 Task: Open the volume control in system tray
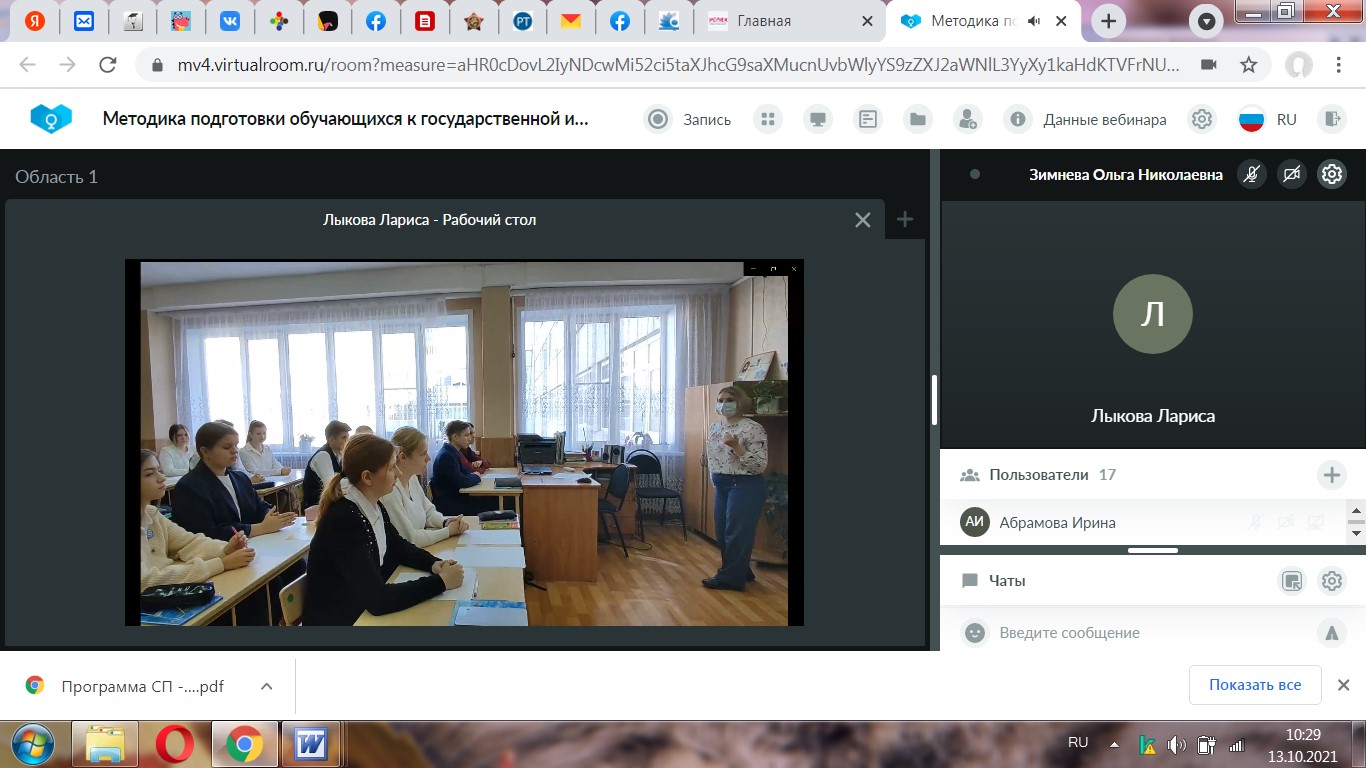point(1177,744)
